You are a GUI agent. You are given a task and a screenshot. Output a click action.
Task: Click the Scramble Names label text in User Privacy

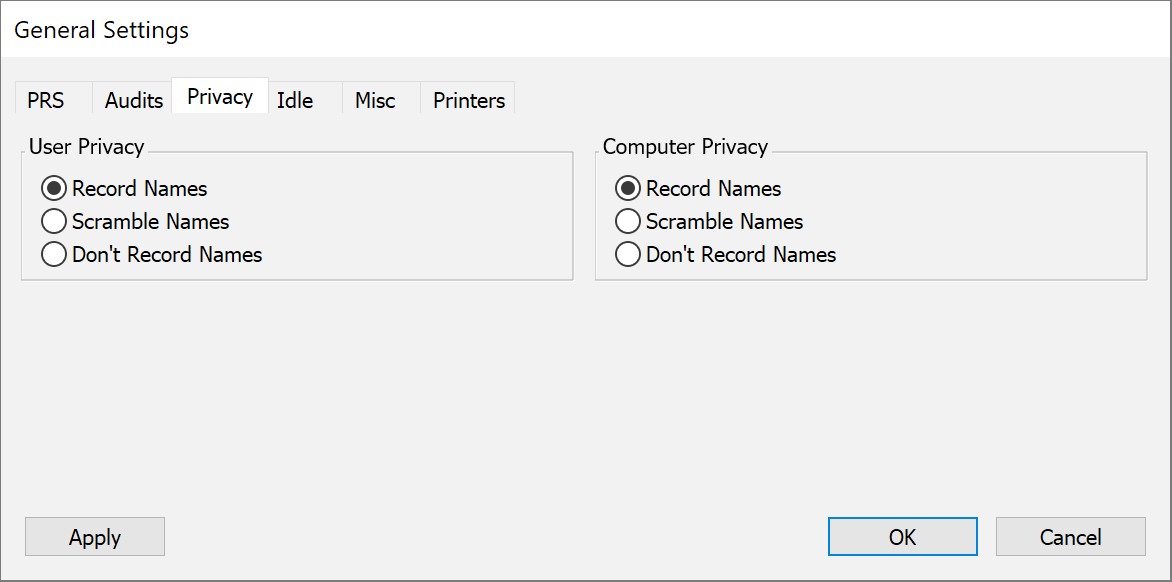[151, 222]
